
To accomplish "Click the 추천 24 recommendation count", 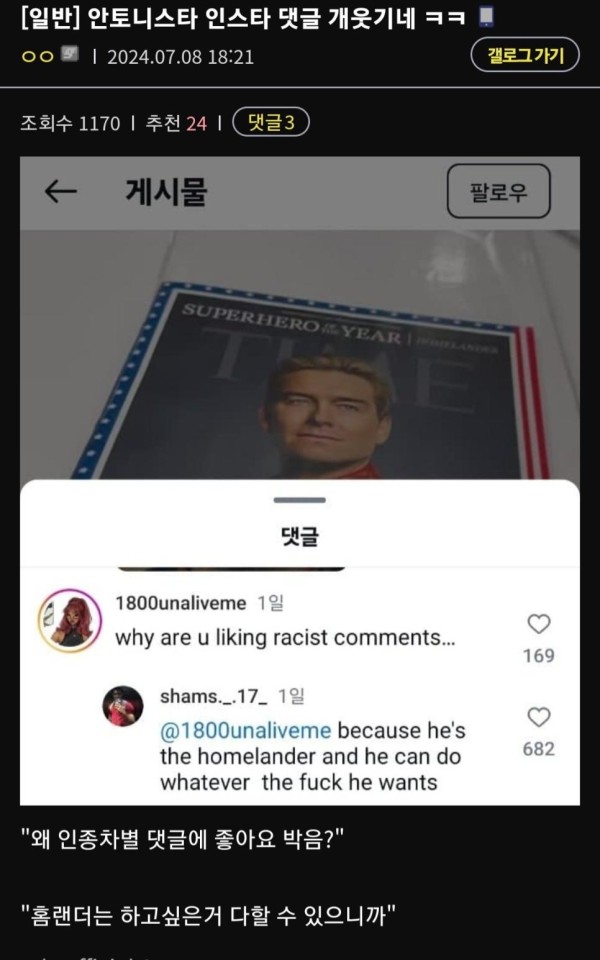I will point(176,123).
